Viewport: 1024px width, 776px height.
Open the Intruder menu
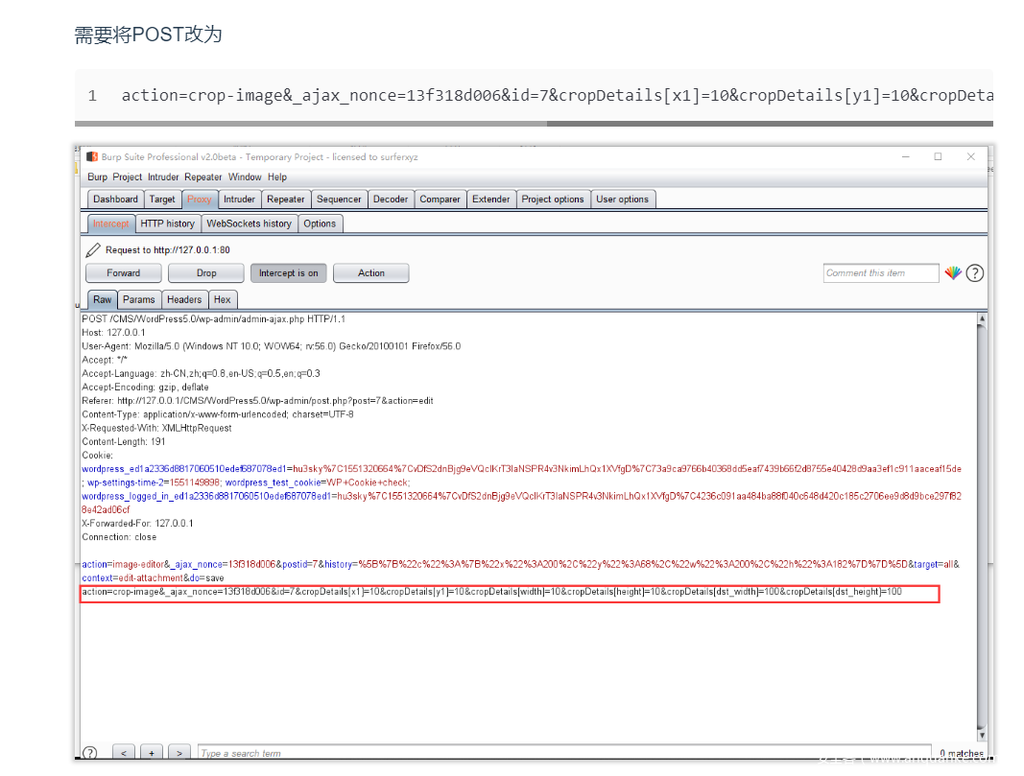click(163, 177)
